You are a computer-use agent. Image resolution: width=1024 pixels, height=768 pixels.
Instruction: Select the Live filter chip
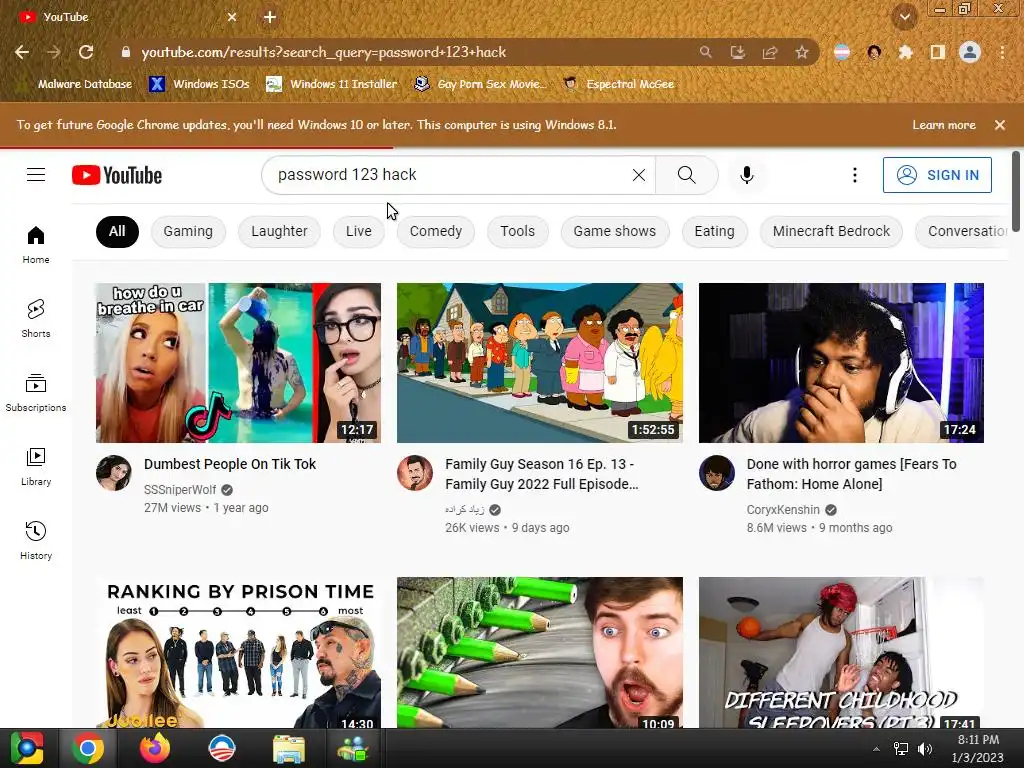[x=359, y=231]
